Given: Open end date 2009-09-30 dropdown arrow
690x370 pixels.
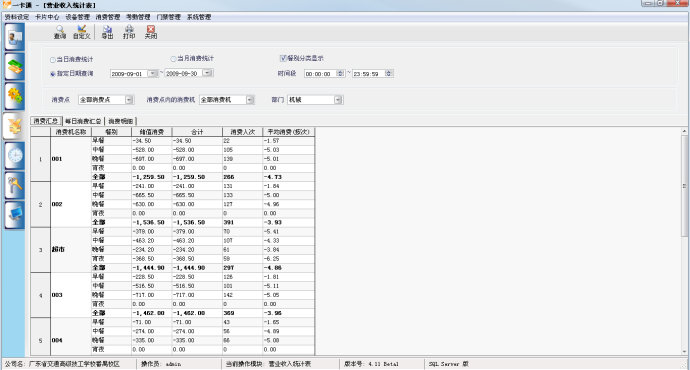Looking at the screenshot, I should coord(208,73).
